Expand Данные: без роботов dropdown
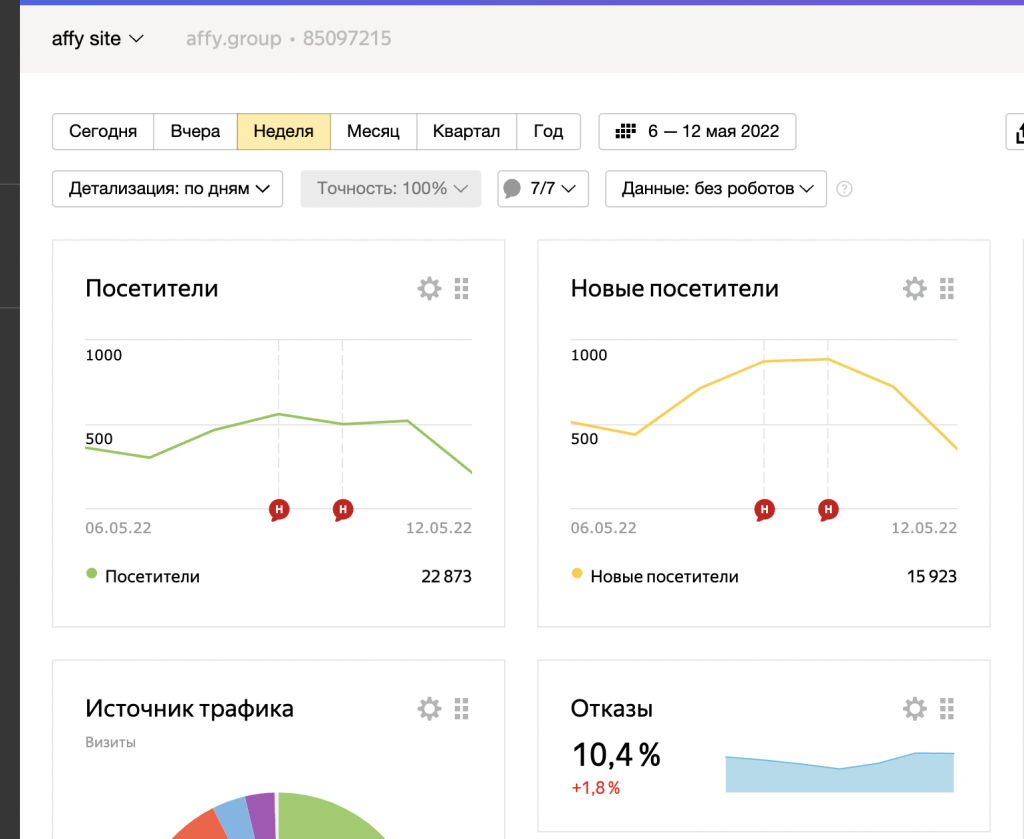The width and height of the screenshot is (1024, 839). 716,189
